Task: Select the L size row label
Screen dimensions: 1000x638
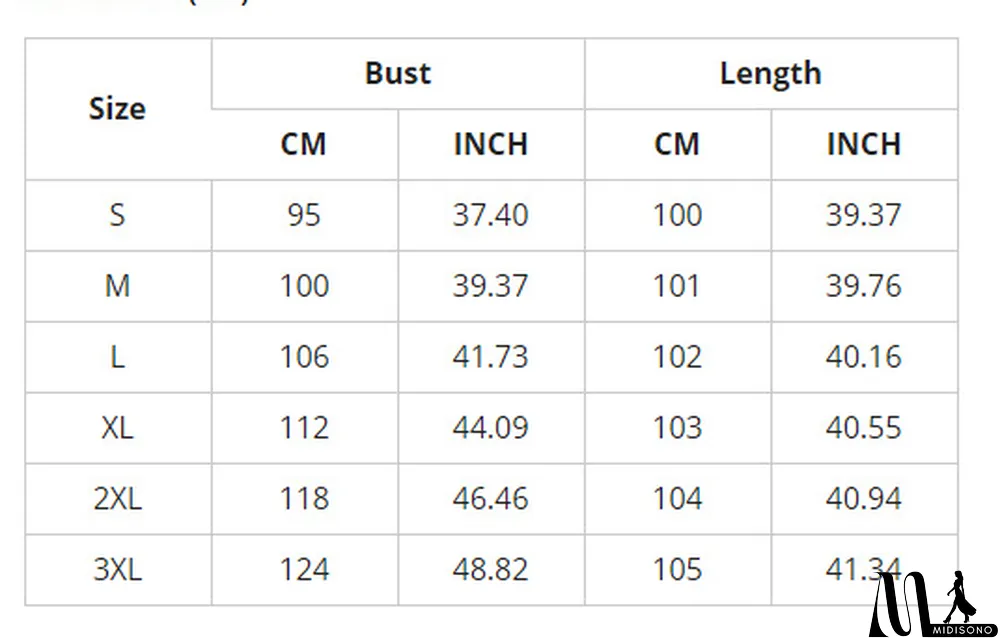Action: 117,357
